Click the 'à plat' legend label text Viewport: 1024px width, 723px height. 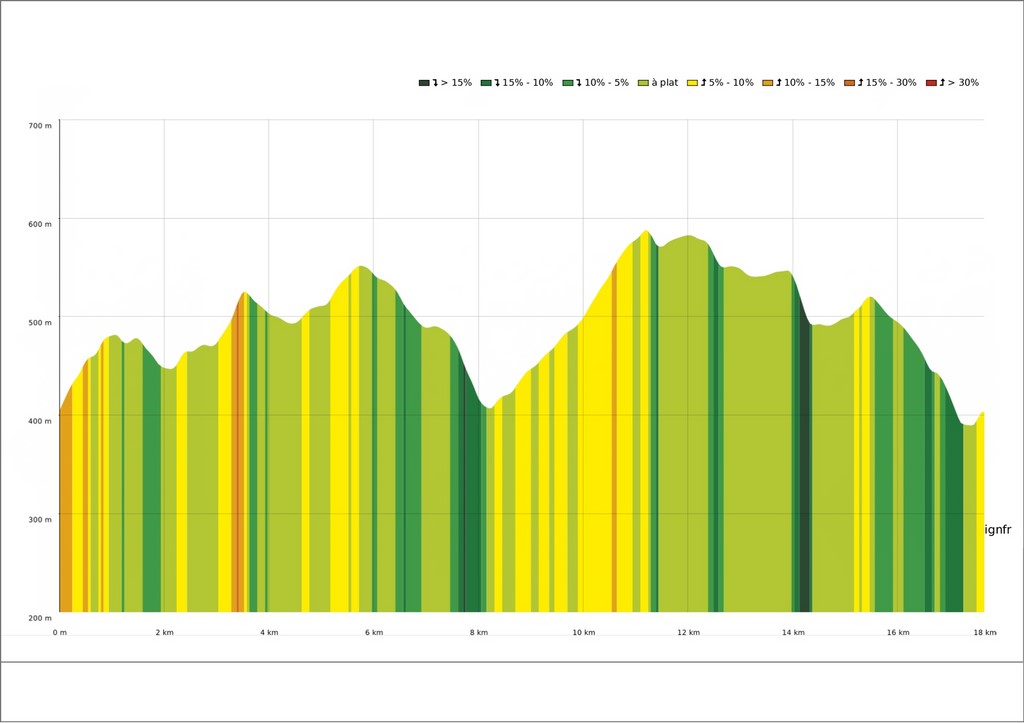point(664,83)
